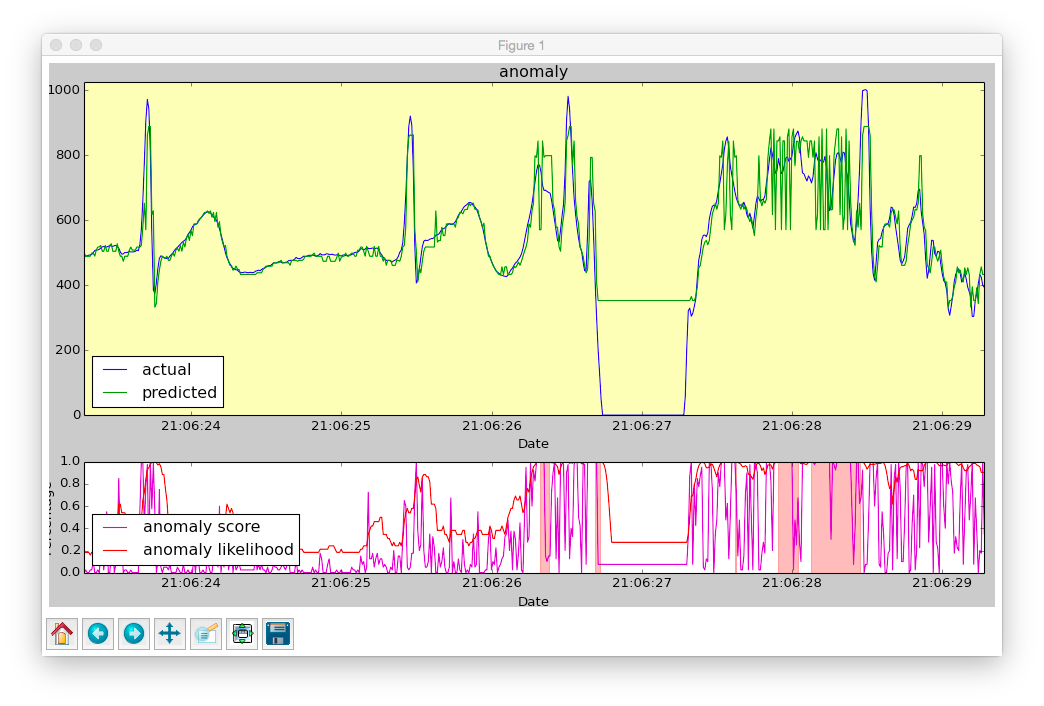The image size is (1044, 706).
Task: Save the figure with the floppy icon
Action: (x=278, y=633)
